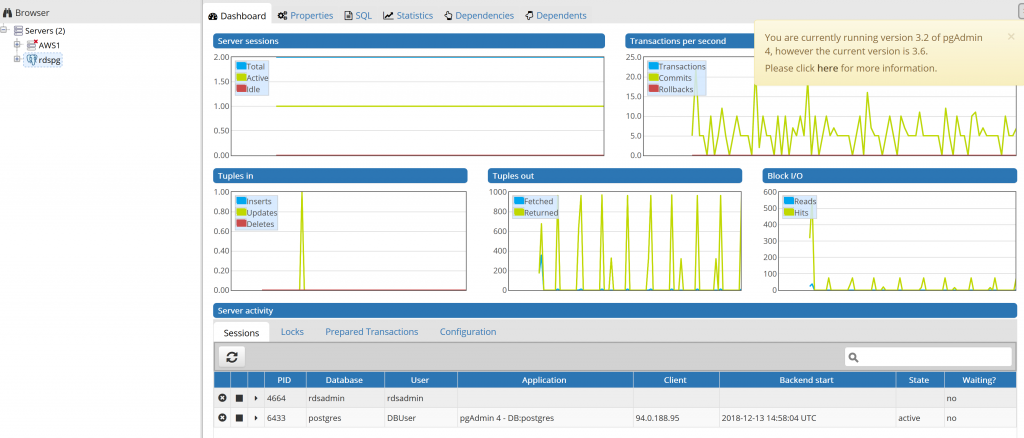This screenshot has width=1024, height=438.
Task: Click the Active legend swatch in Server sessions
Action: click(241, 77)
